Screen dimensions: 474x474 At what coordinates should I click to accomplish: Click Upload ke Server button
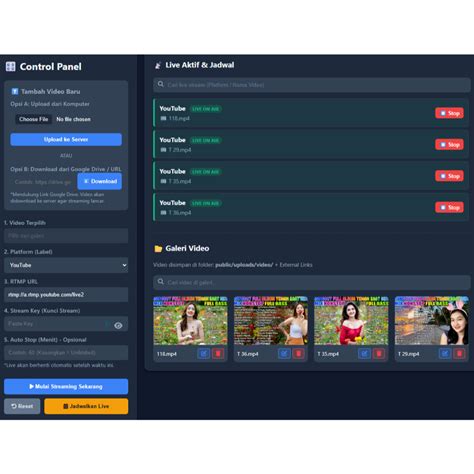[66, 139]
